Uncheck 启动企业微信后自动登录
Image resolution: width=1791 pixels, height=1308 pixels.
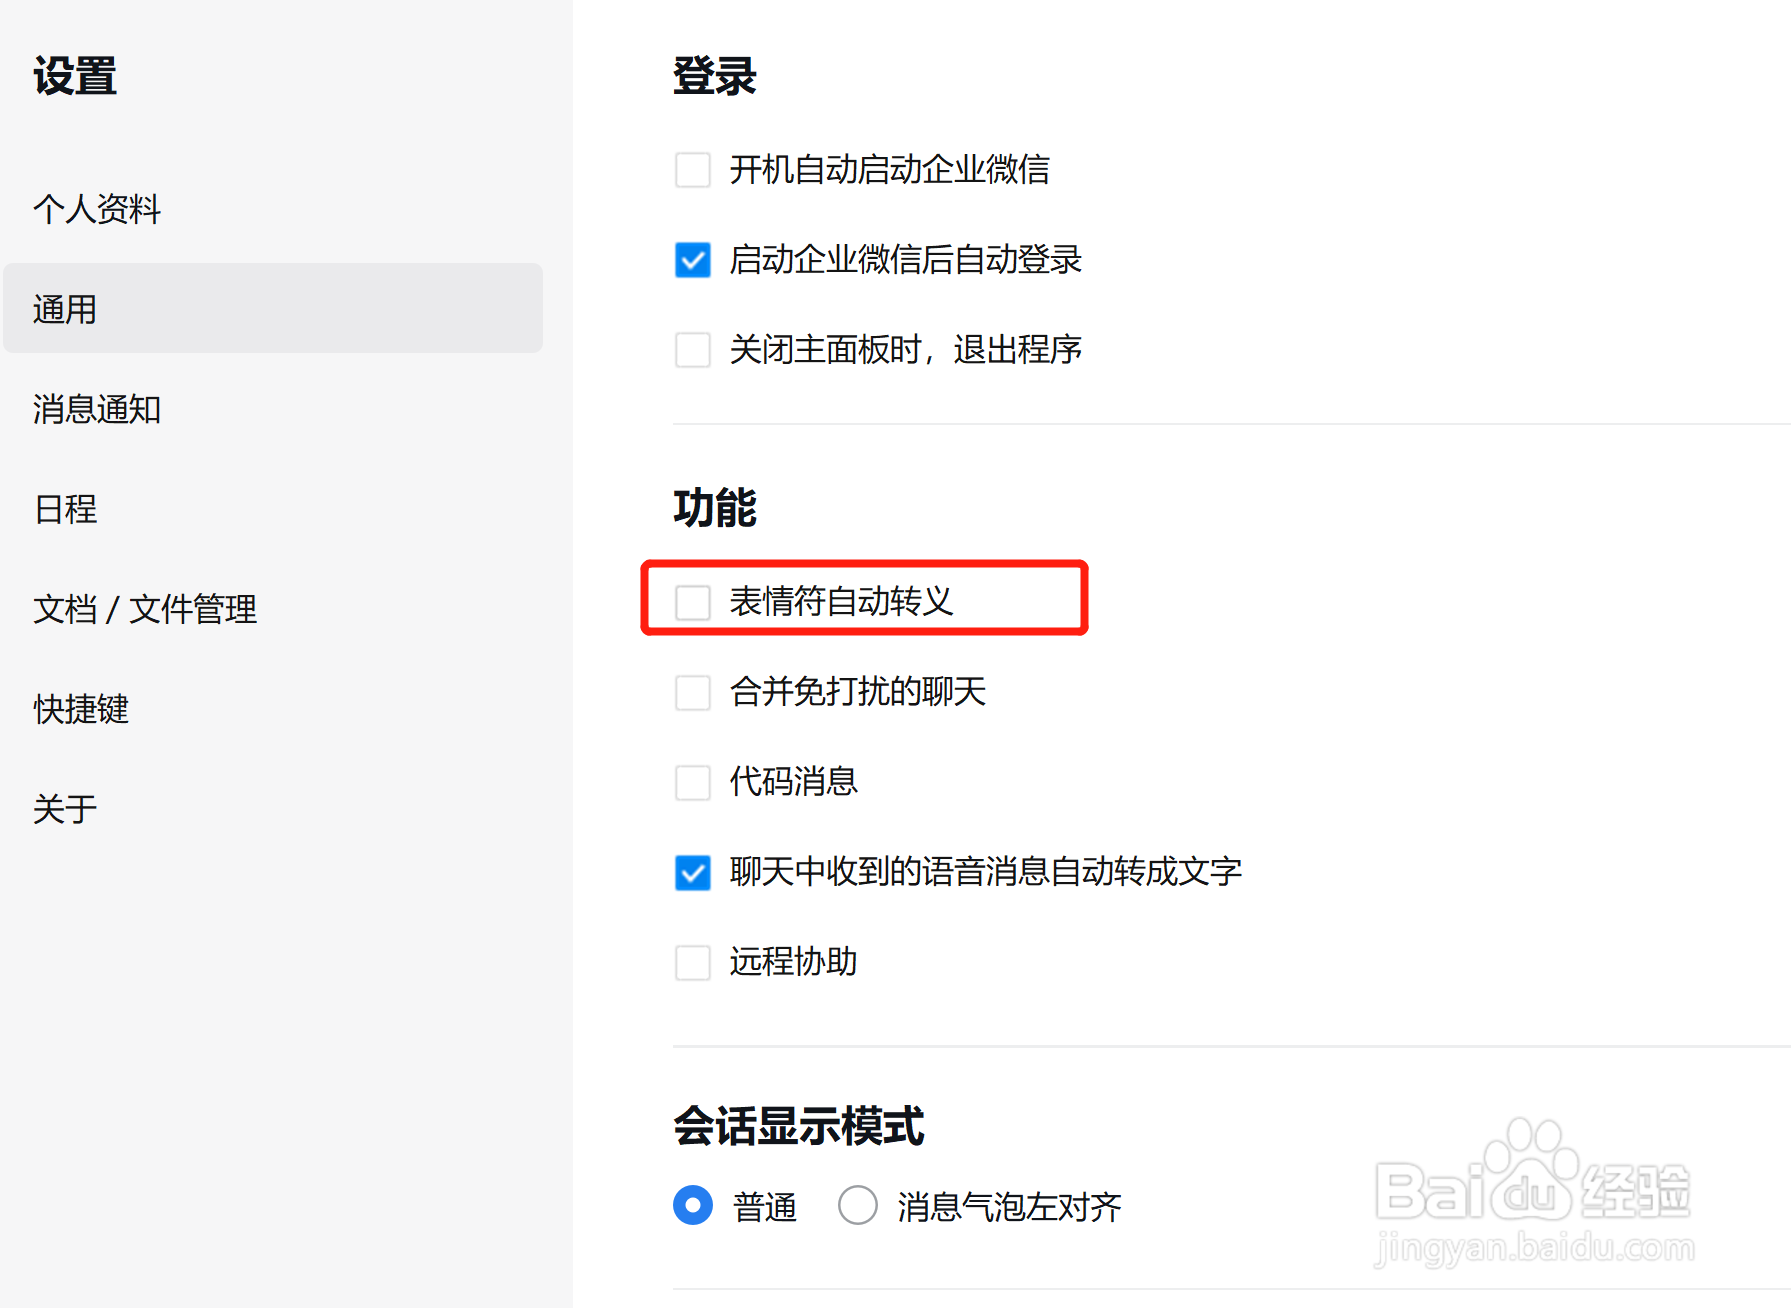pos(693,260)
